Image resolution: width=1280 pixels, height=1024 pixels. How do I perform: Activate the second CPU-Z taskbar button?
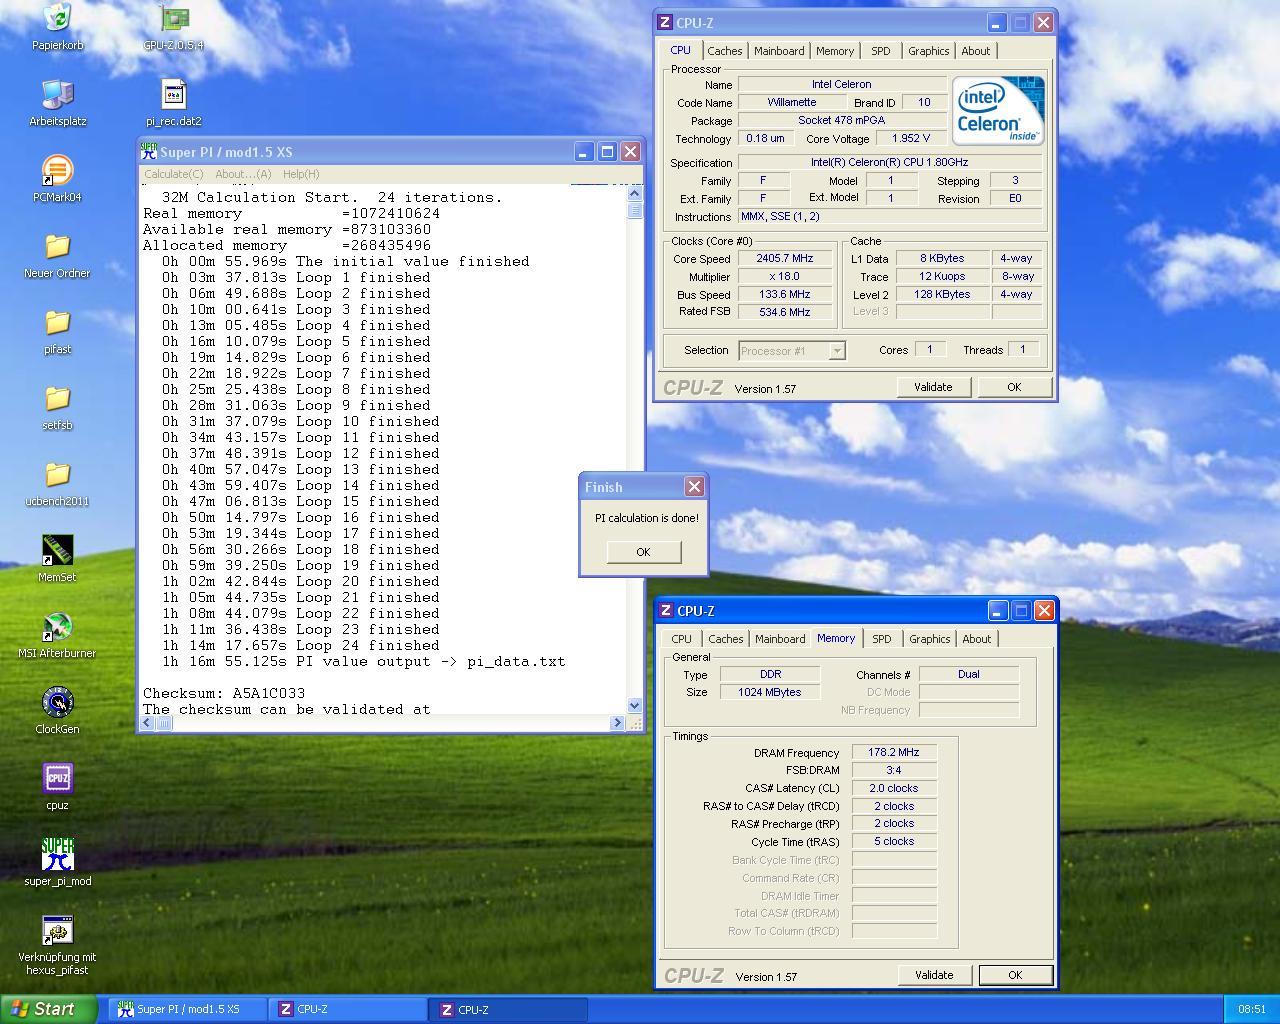509,1010
